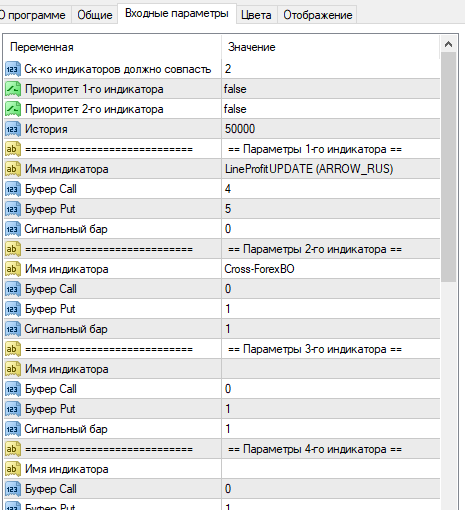Screen dimensions: 465x510
Task: Click the string icon of 4th indicator Имя индикатора
Action: 13,469
